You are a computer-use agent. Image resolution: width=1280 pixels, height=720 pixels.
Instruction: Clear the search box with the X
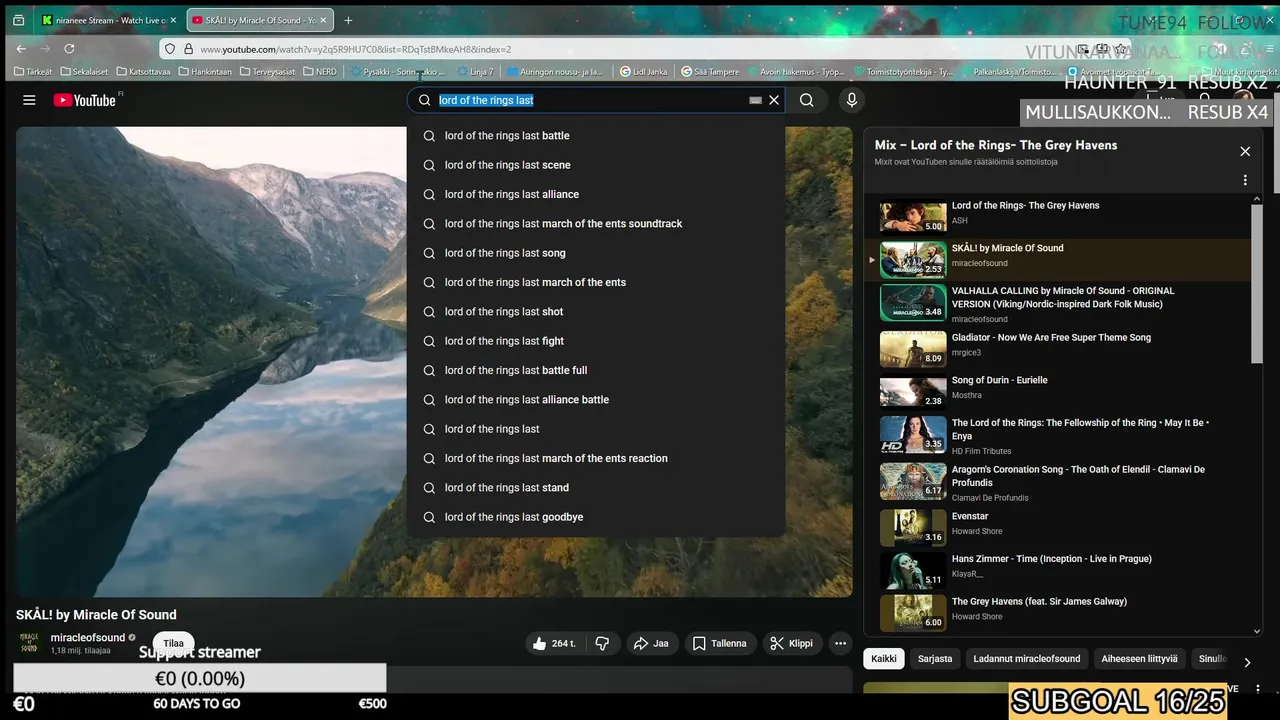[774, 100]
